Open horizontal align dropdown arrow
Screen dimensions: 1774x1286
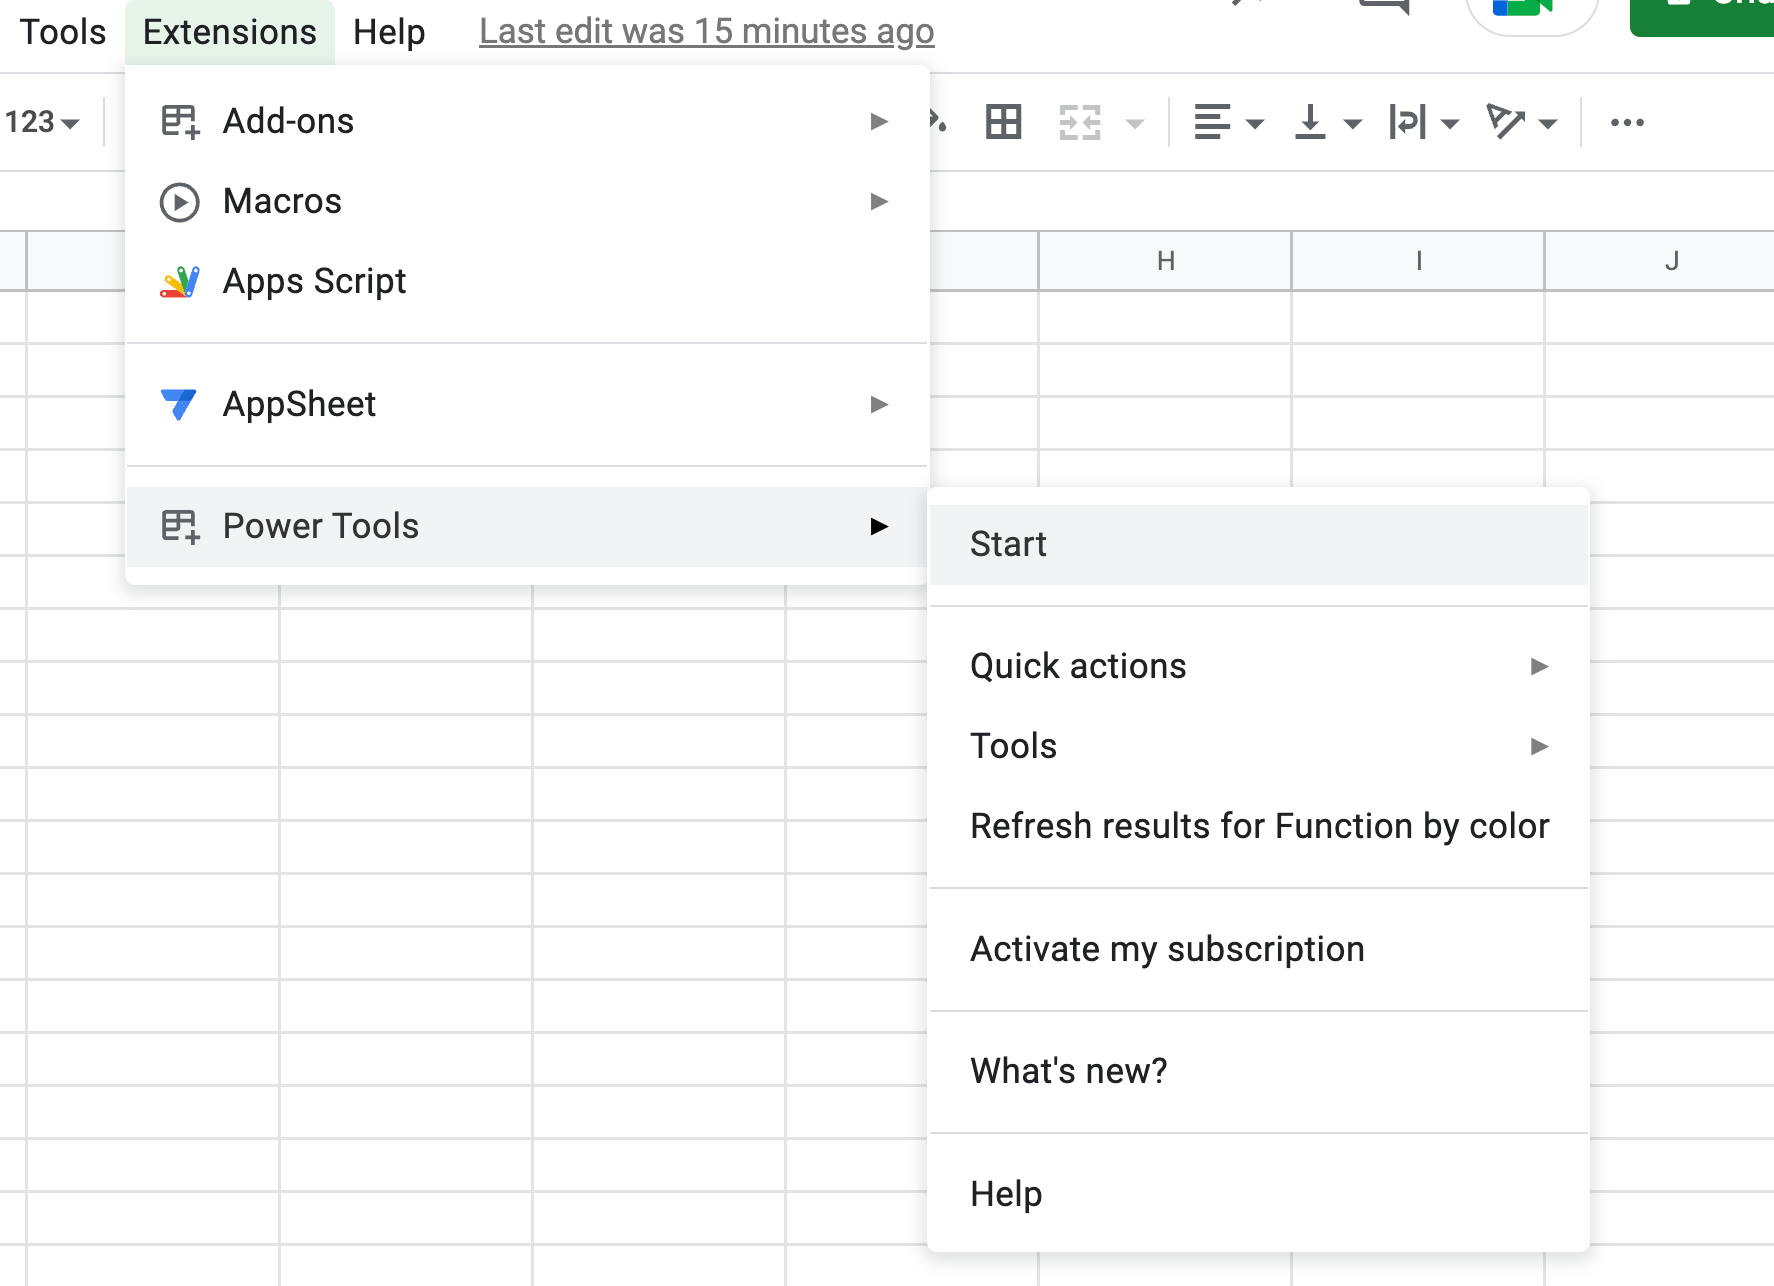(1255, 124)
